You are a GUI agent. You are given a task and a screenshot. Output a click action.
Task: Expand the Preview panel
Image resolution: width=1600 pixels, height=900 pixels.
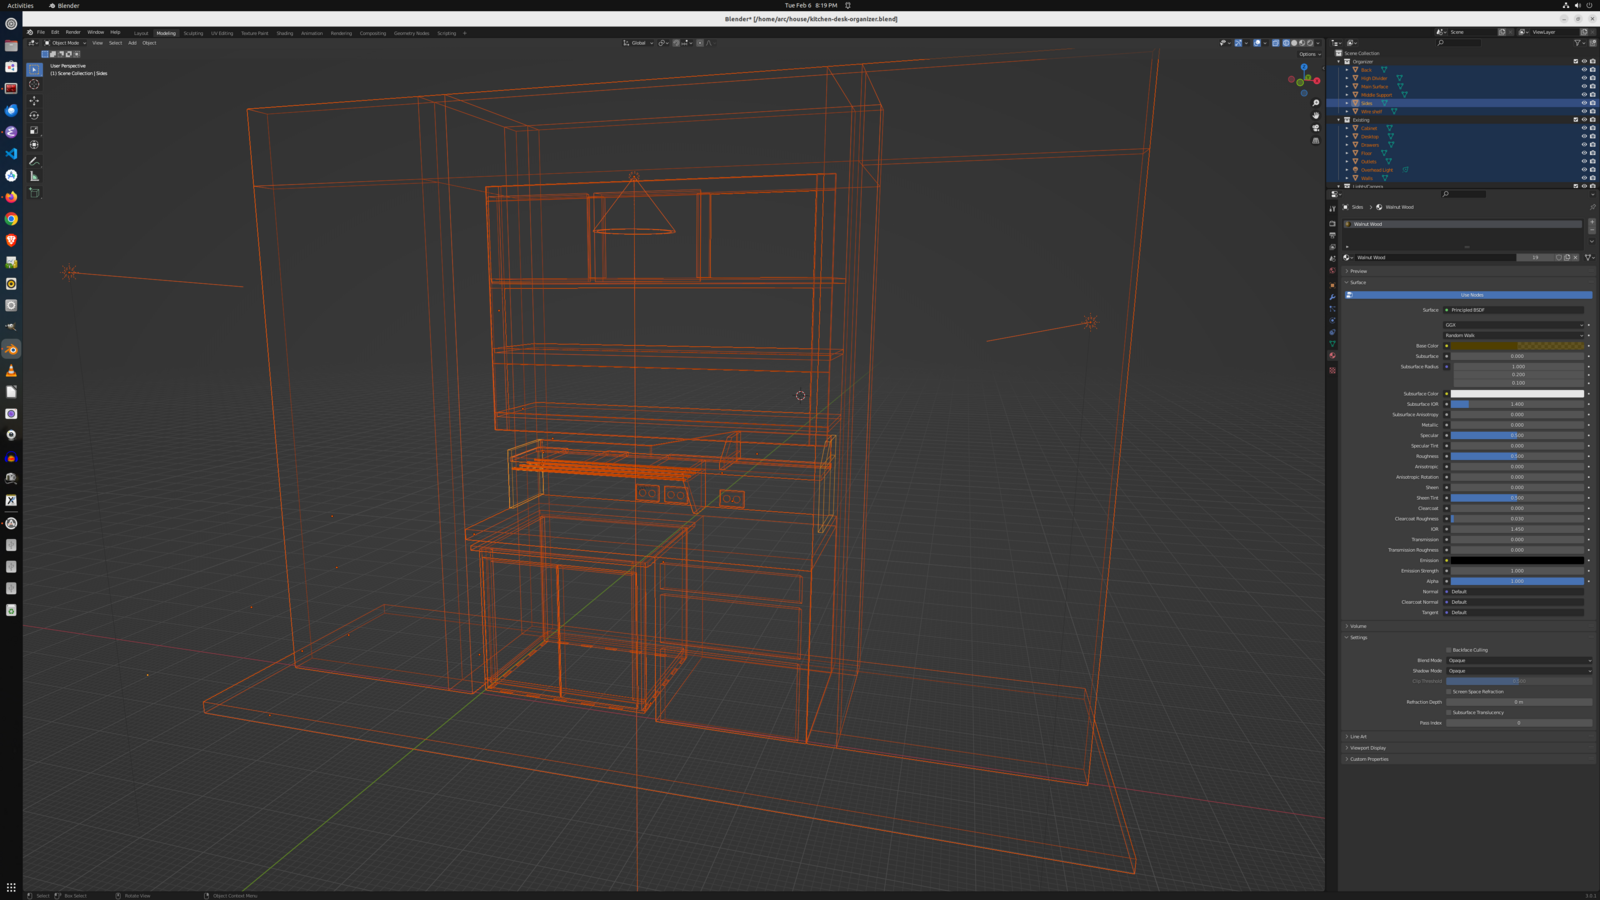pos(1358,271)
